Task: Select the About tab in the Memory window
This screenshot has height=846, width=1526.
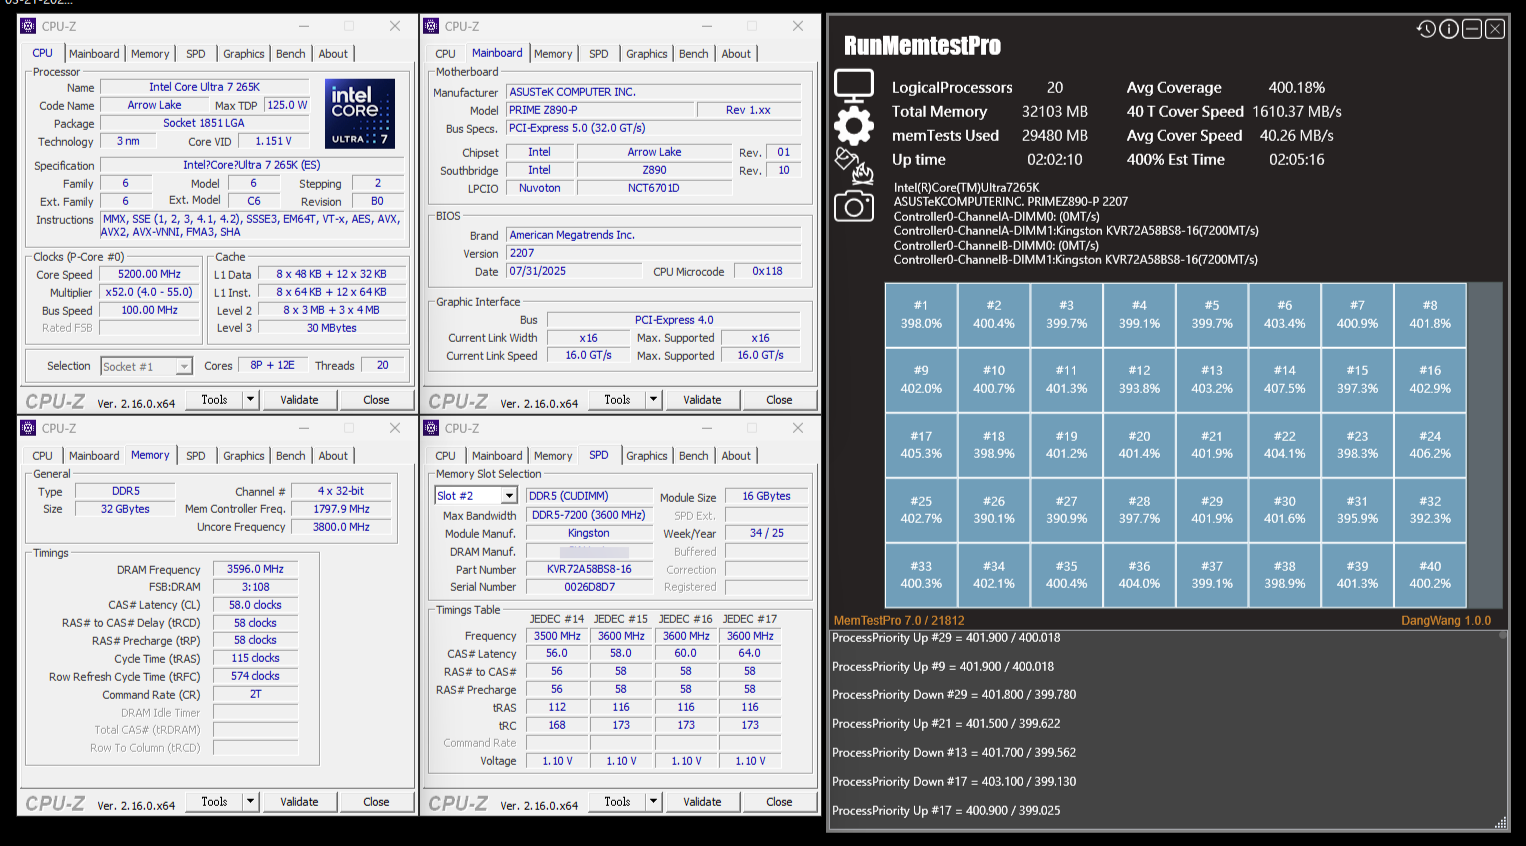Action: (x=333, y=455)
